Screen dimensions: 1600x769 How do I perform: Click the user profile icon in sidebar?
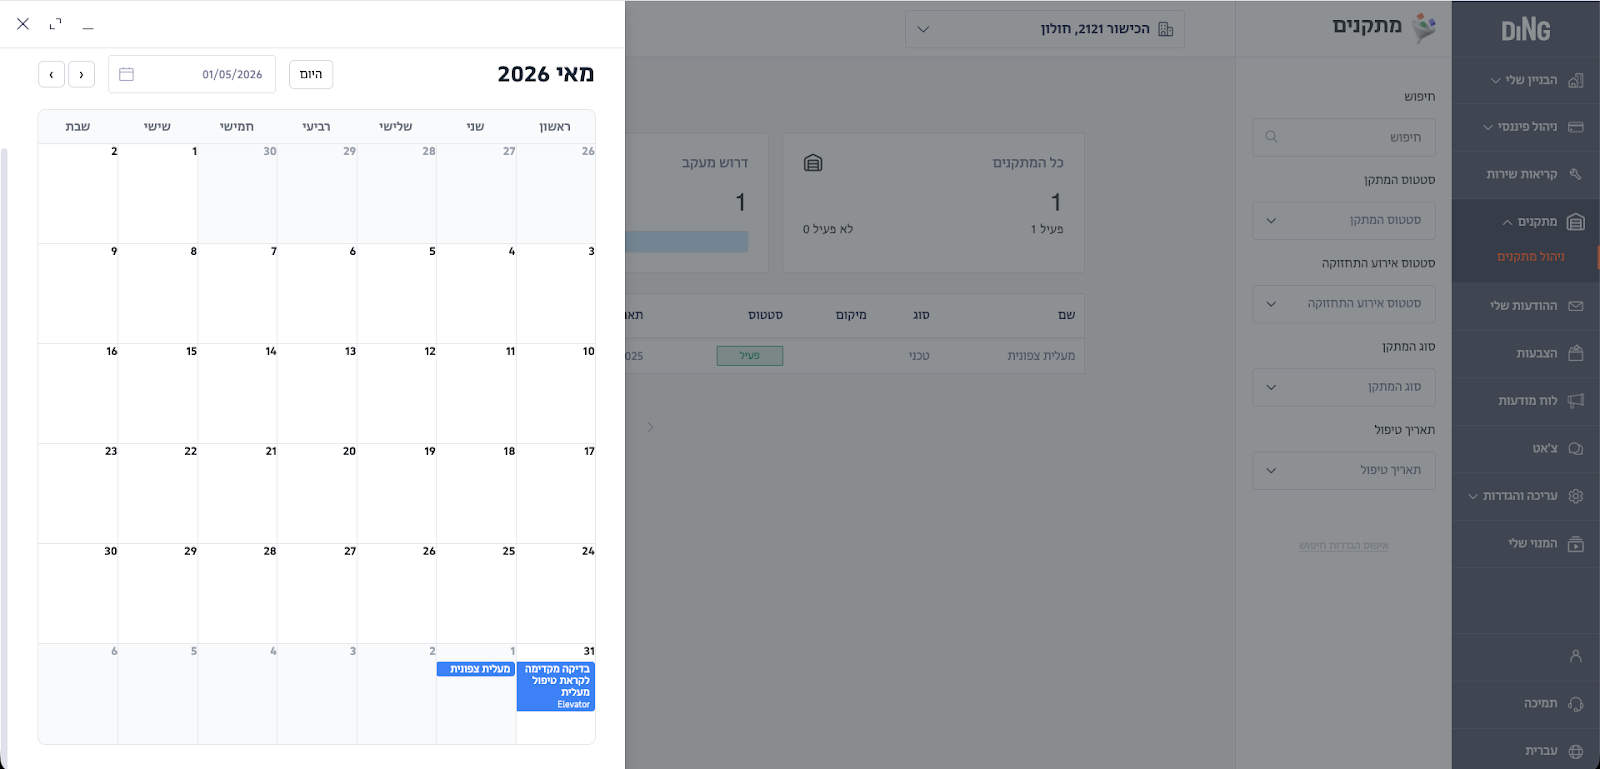tap(1575, 657)
